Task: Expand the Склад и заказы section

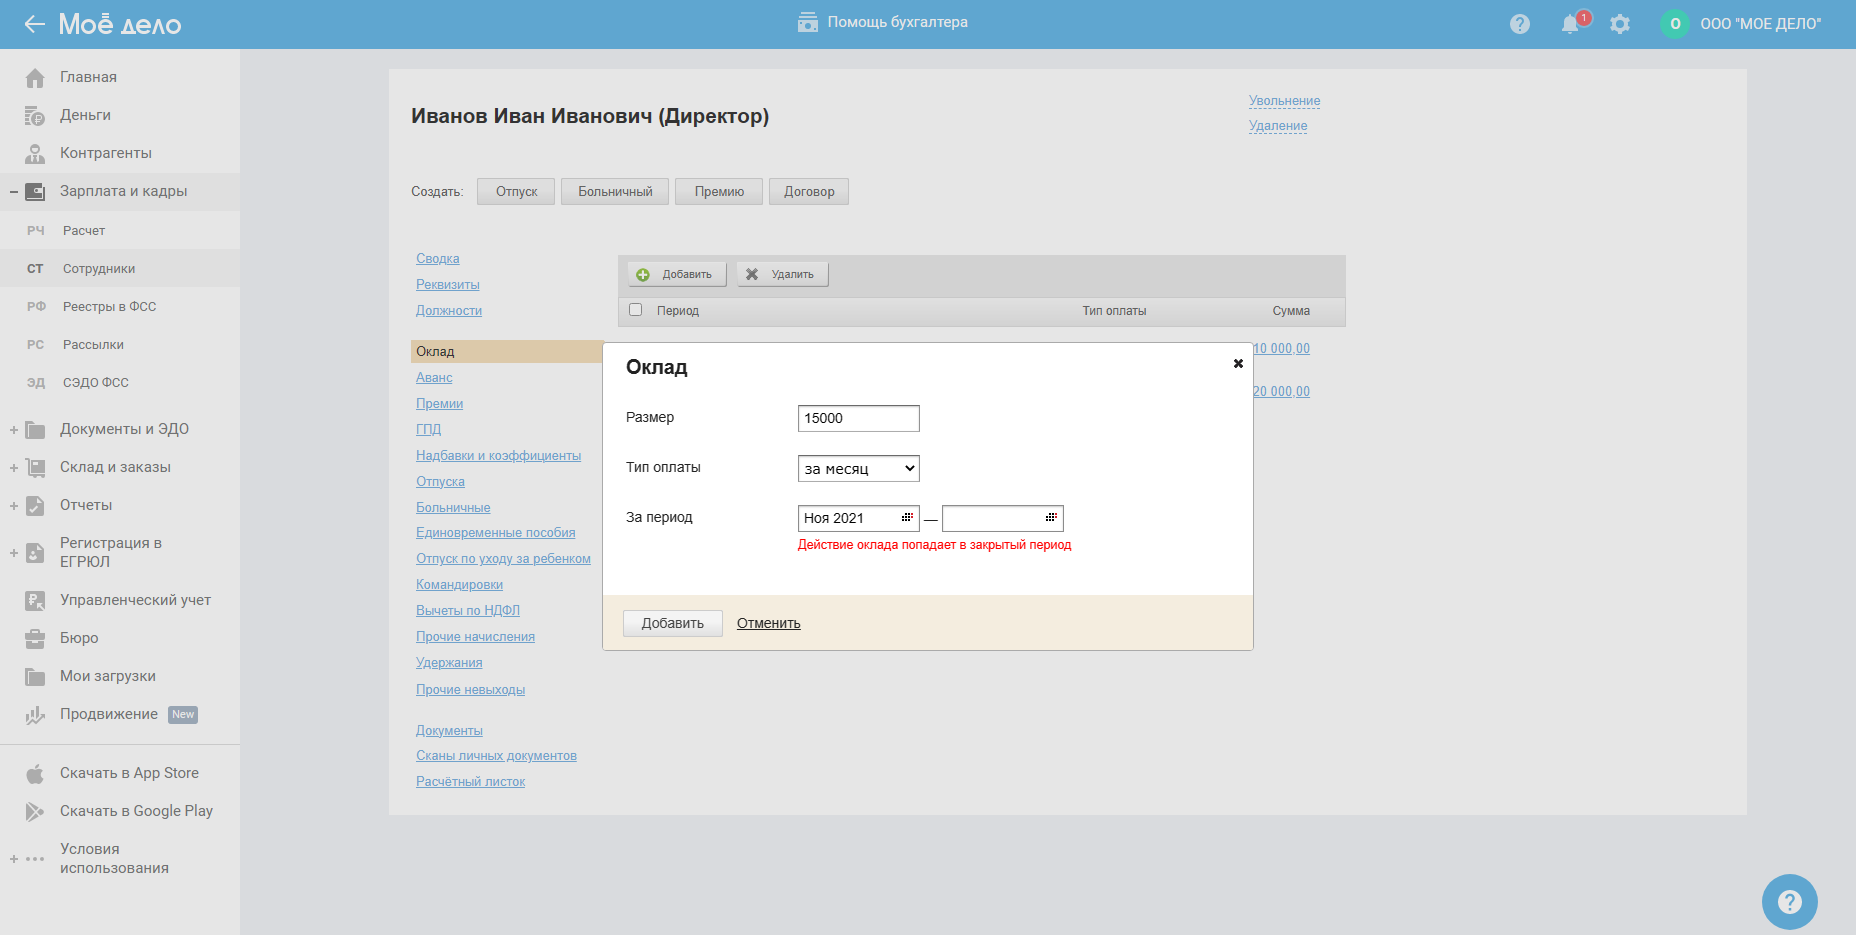Action: click(14, 468)
